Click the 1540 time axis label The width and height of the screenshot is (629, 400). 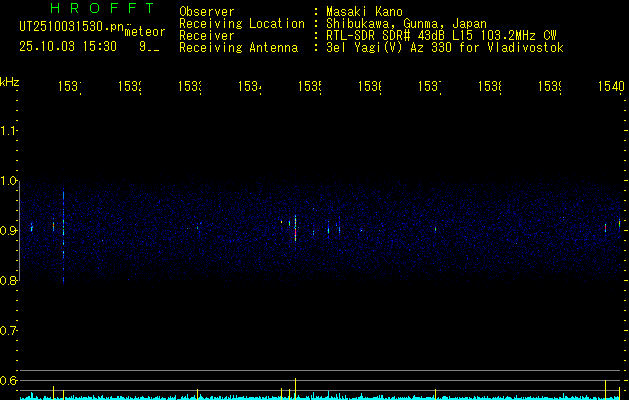(x=611, y=86)
